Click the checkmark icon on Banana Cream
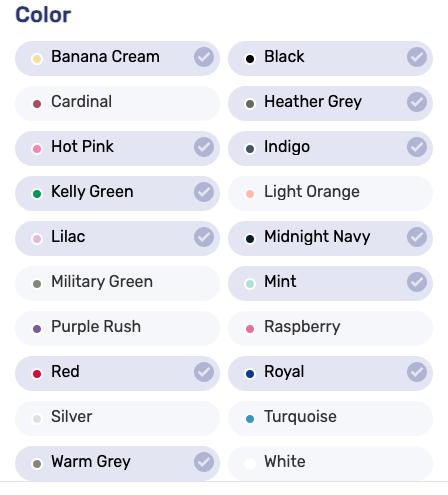448x495 pixels. (x=204, y=57)
